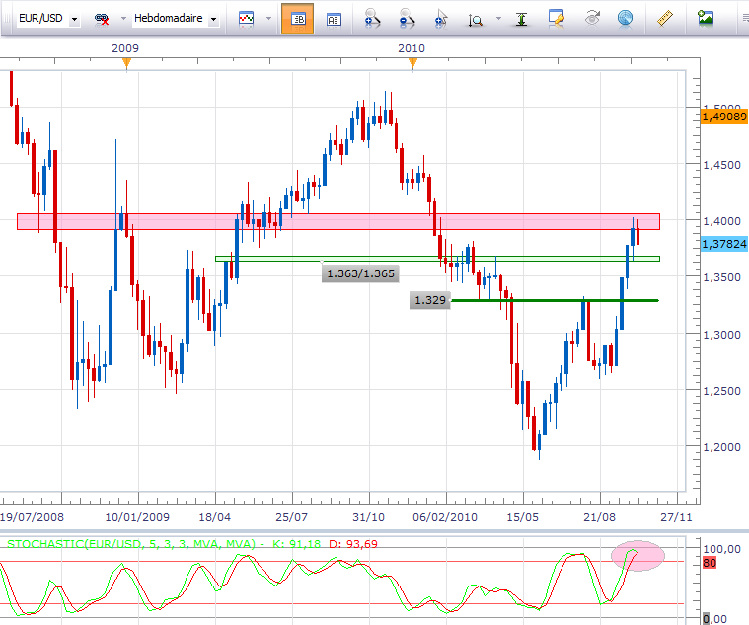Click the vertical zoom magnifier icon
749x625 pixels.
tap(478, 19)
